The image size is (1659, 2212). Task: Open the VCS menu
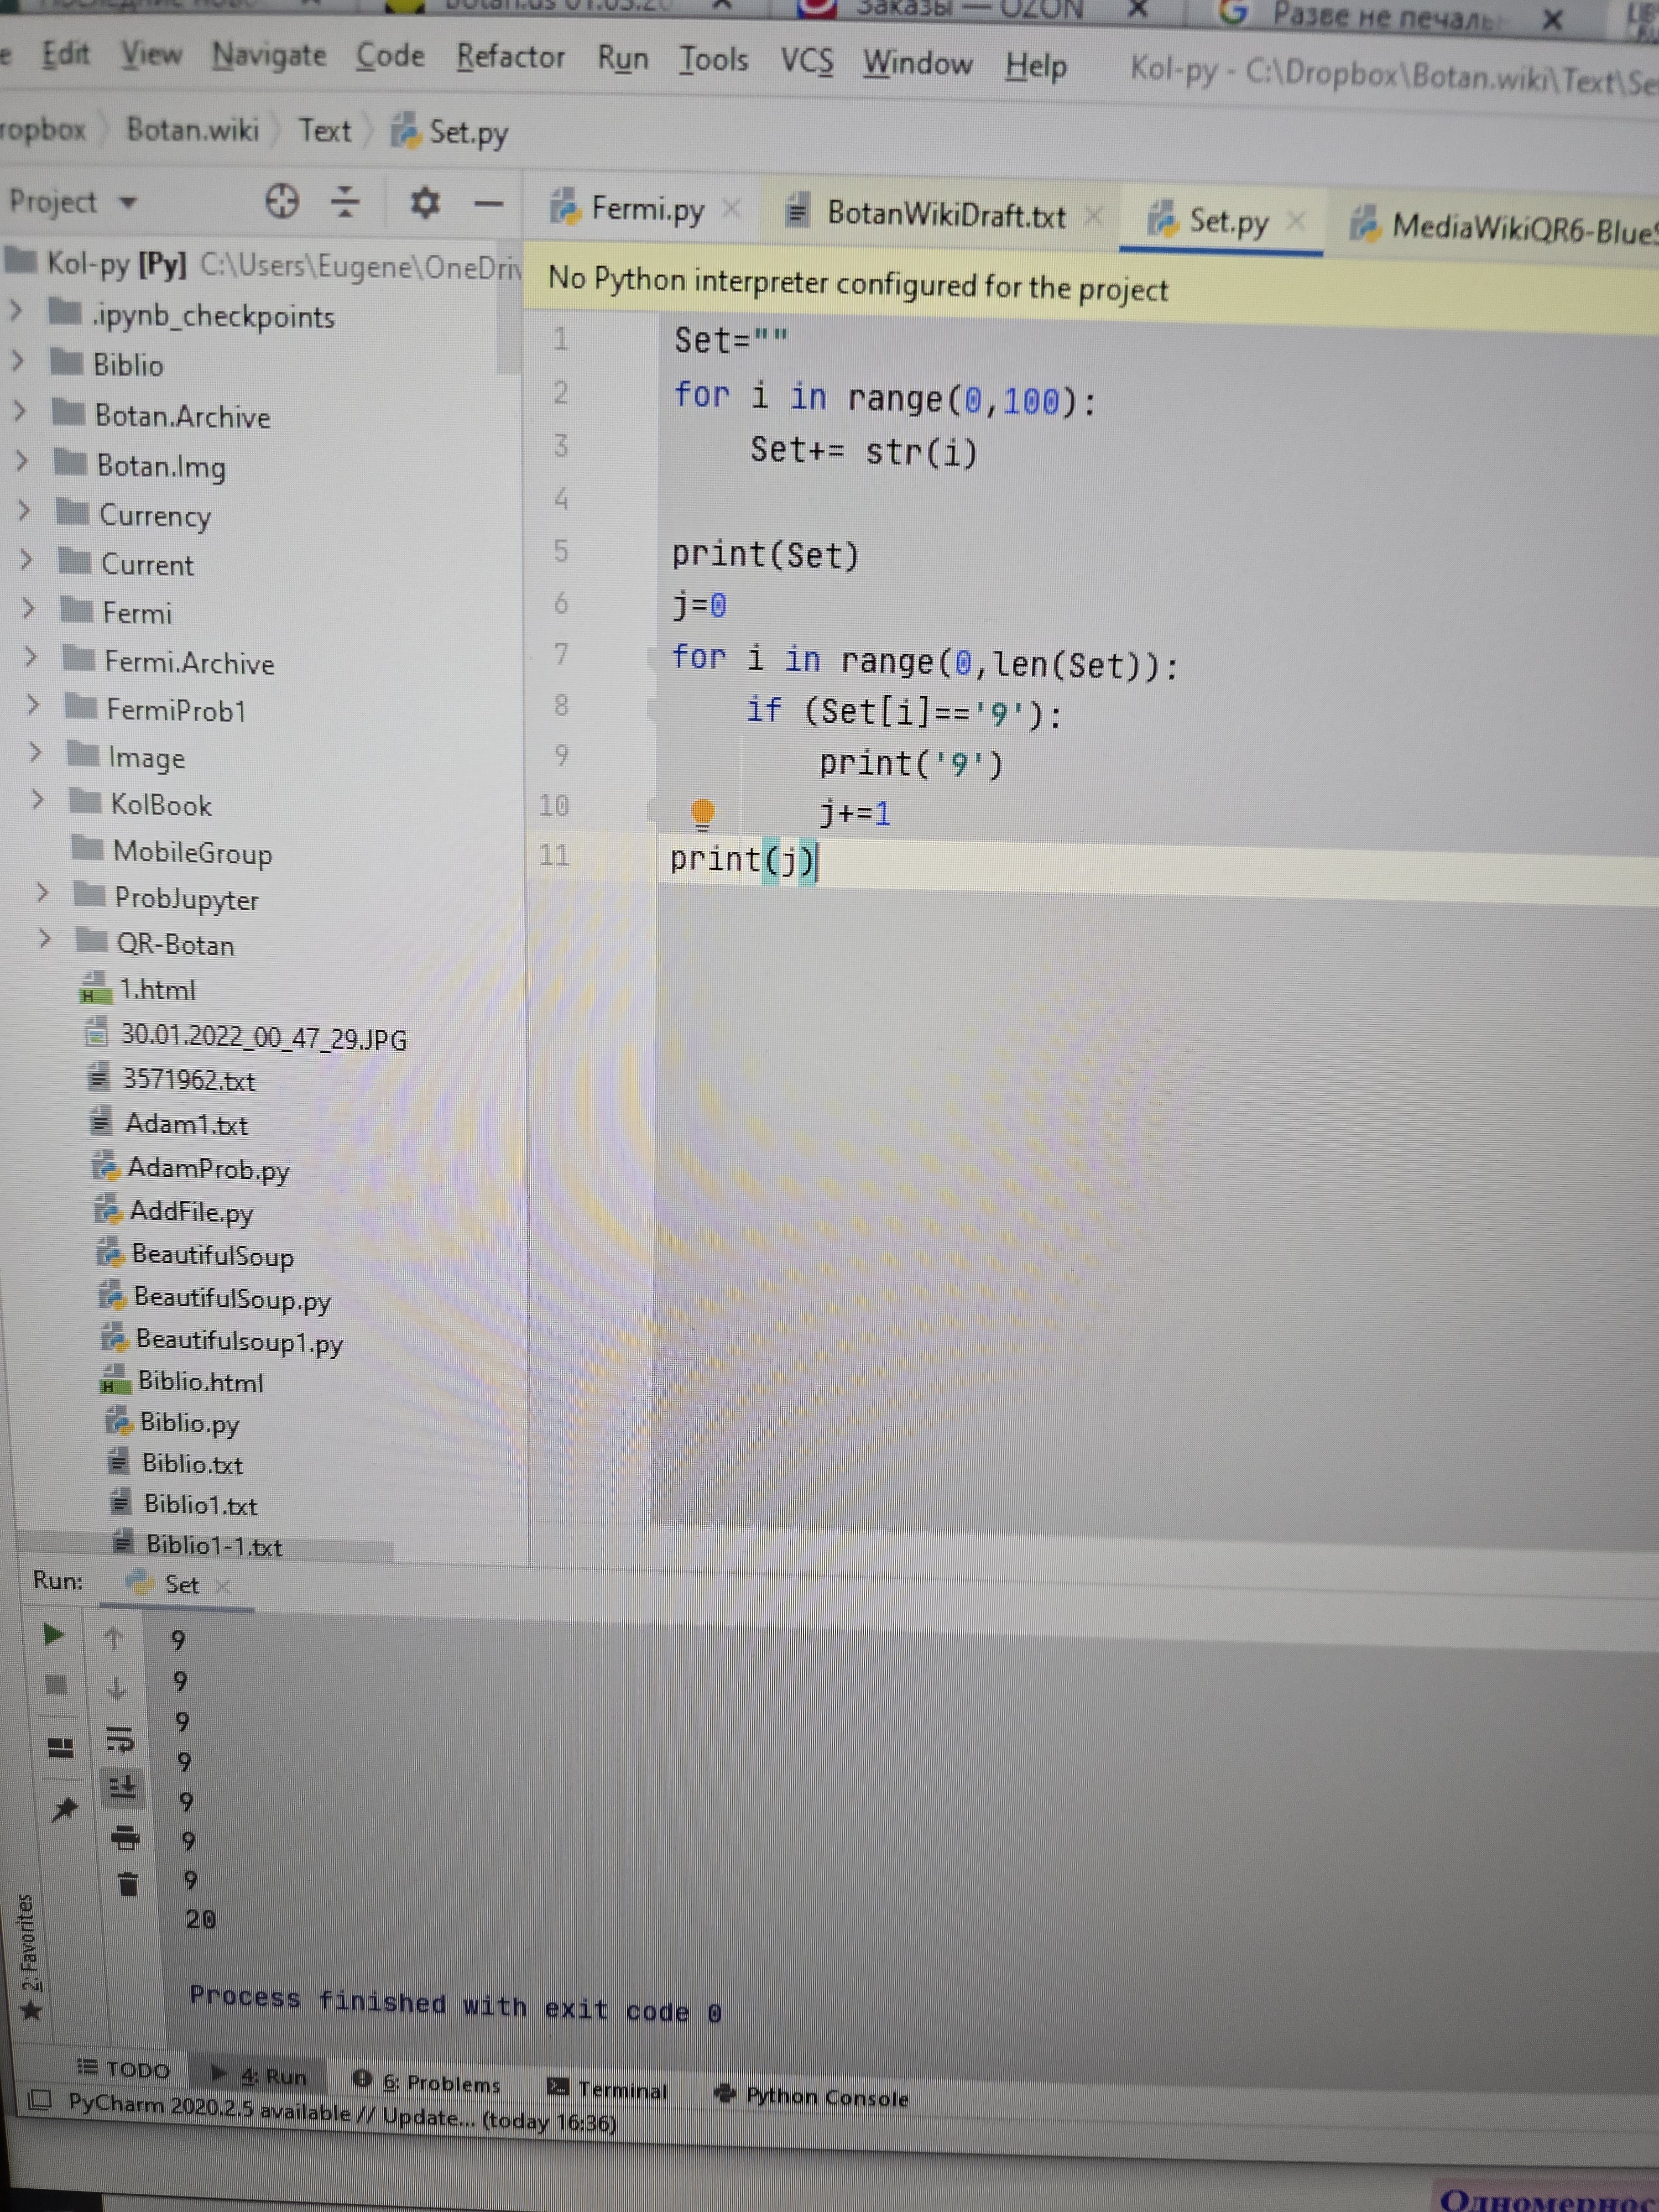806,62
